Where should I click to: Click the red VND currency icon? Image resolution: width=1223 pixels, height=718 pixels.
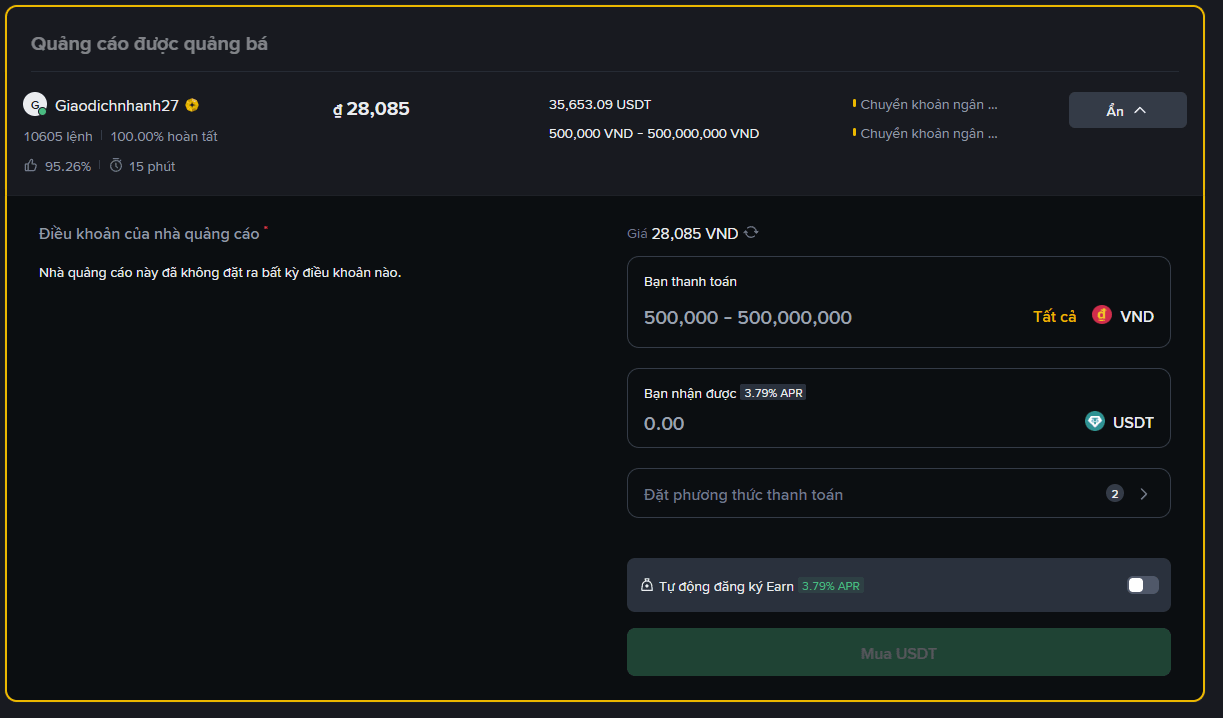pos(1102,316)
